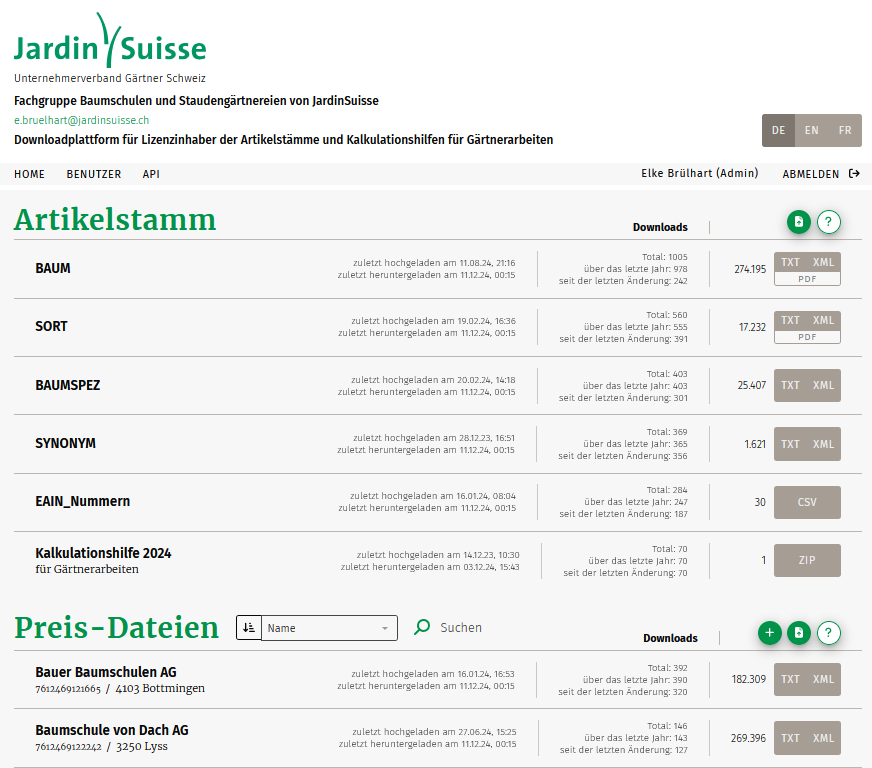872x768 pixels.
Task: Click the Preis-Dateien heading
Action: (x=117, y=628)
